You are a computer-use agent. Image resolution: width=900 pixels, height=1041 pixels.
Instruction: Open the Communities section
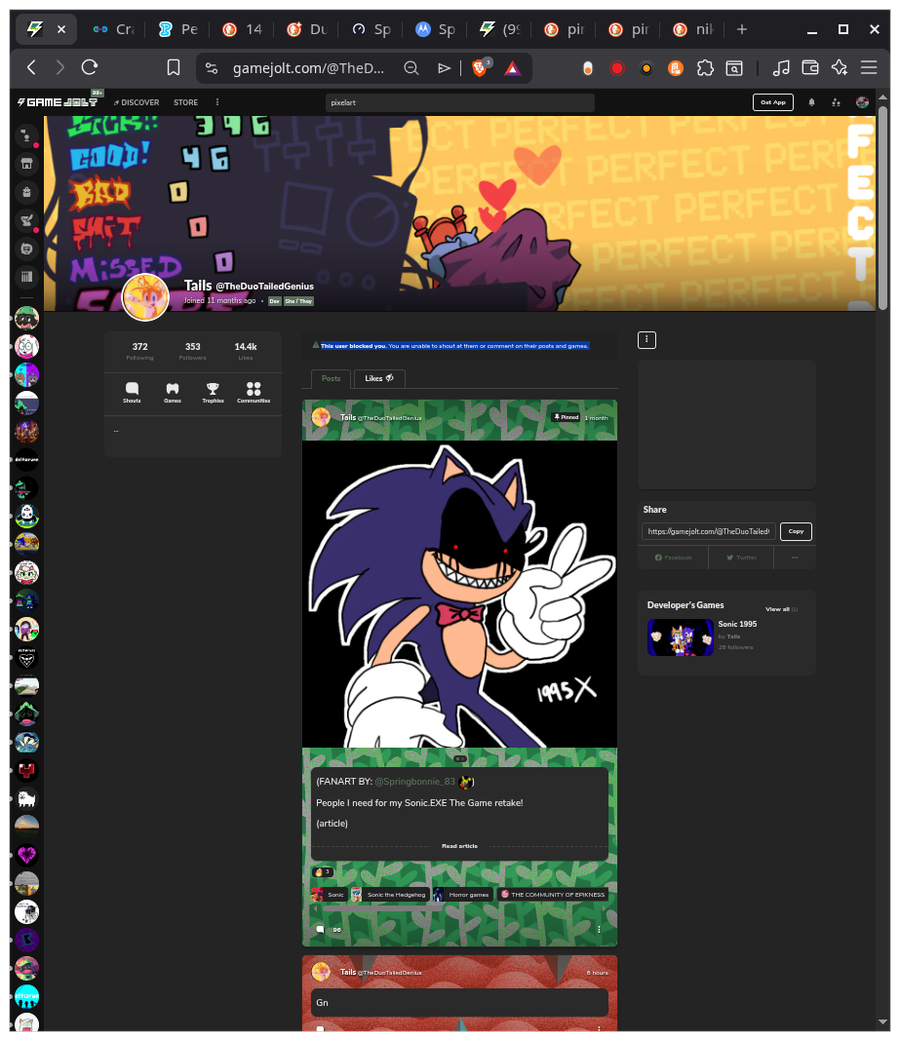254,392
